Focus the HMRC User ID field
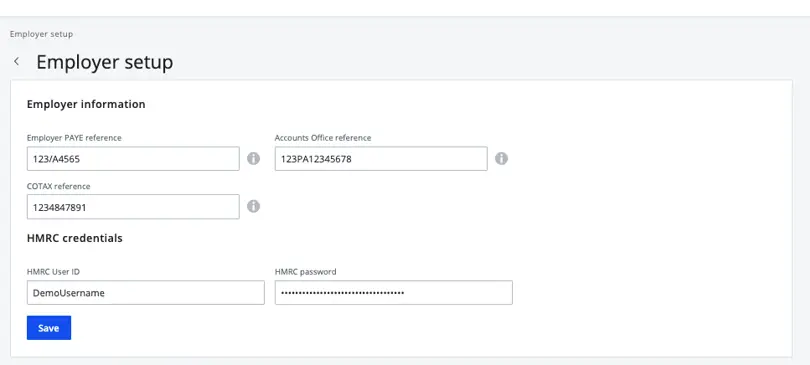 pos(146,293)
